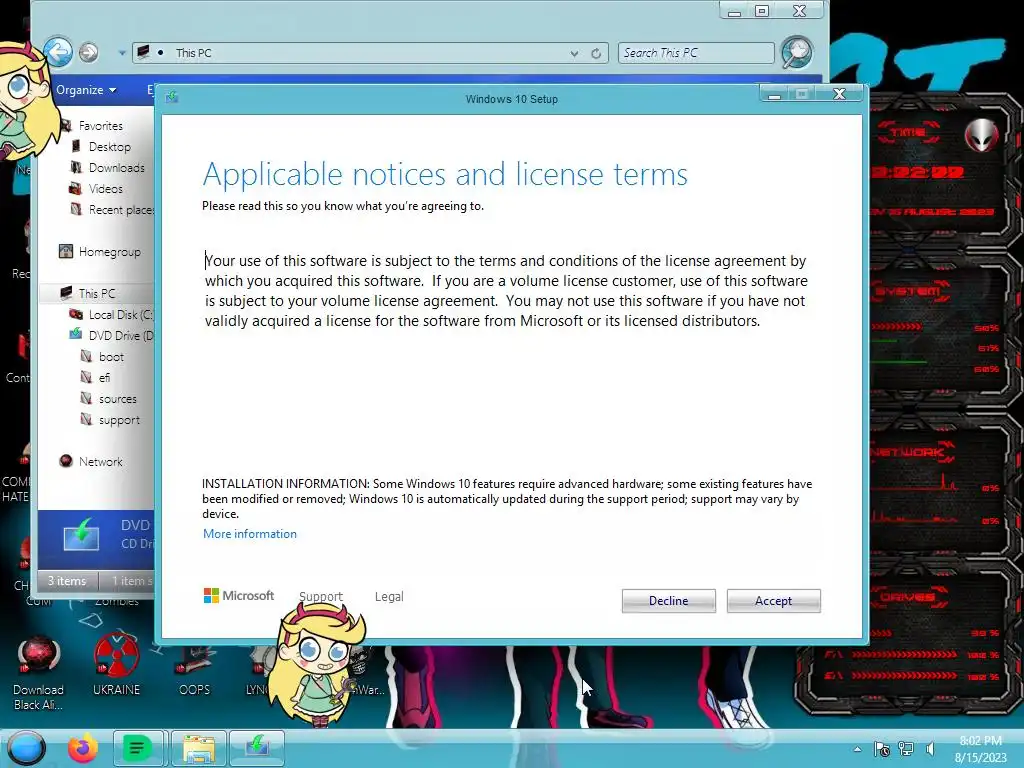Show hidden system tray icons

(x=857, y=749)
